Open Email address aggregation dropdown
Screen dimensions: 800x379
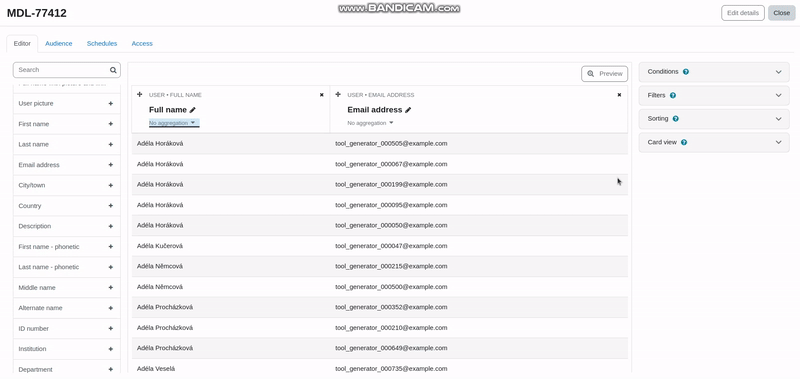(x=370, y=123)
